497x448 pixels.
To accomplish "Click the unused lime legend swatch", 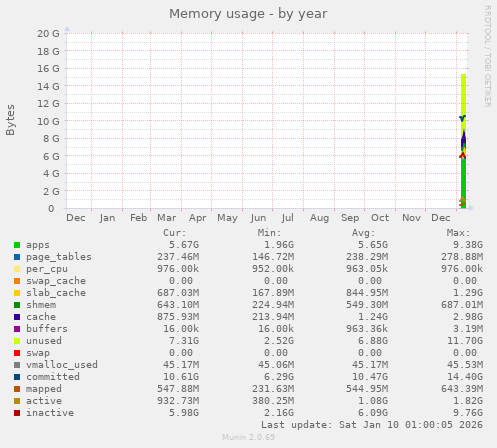I will coord(17,341).
